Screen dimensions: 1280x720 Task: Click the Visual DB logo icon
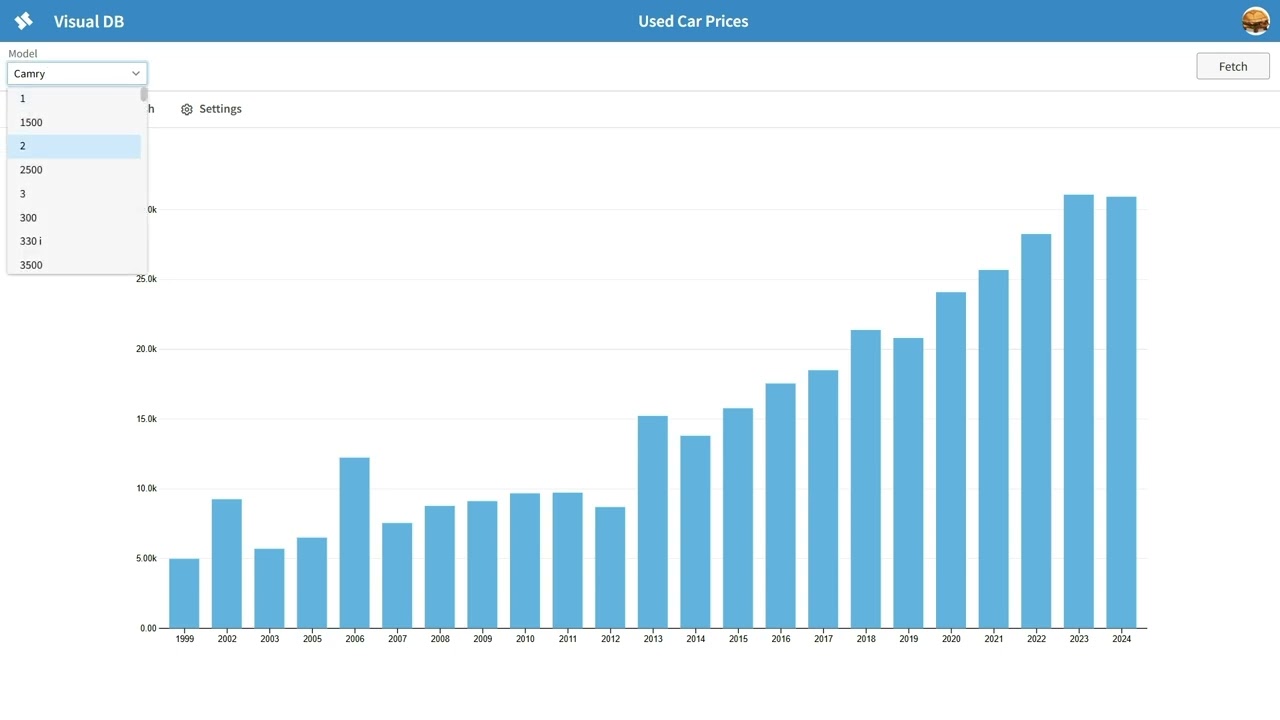[x=24, y=21]
